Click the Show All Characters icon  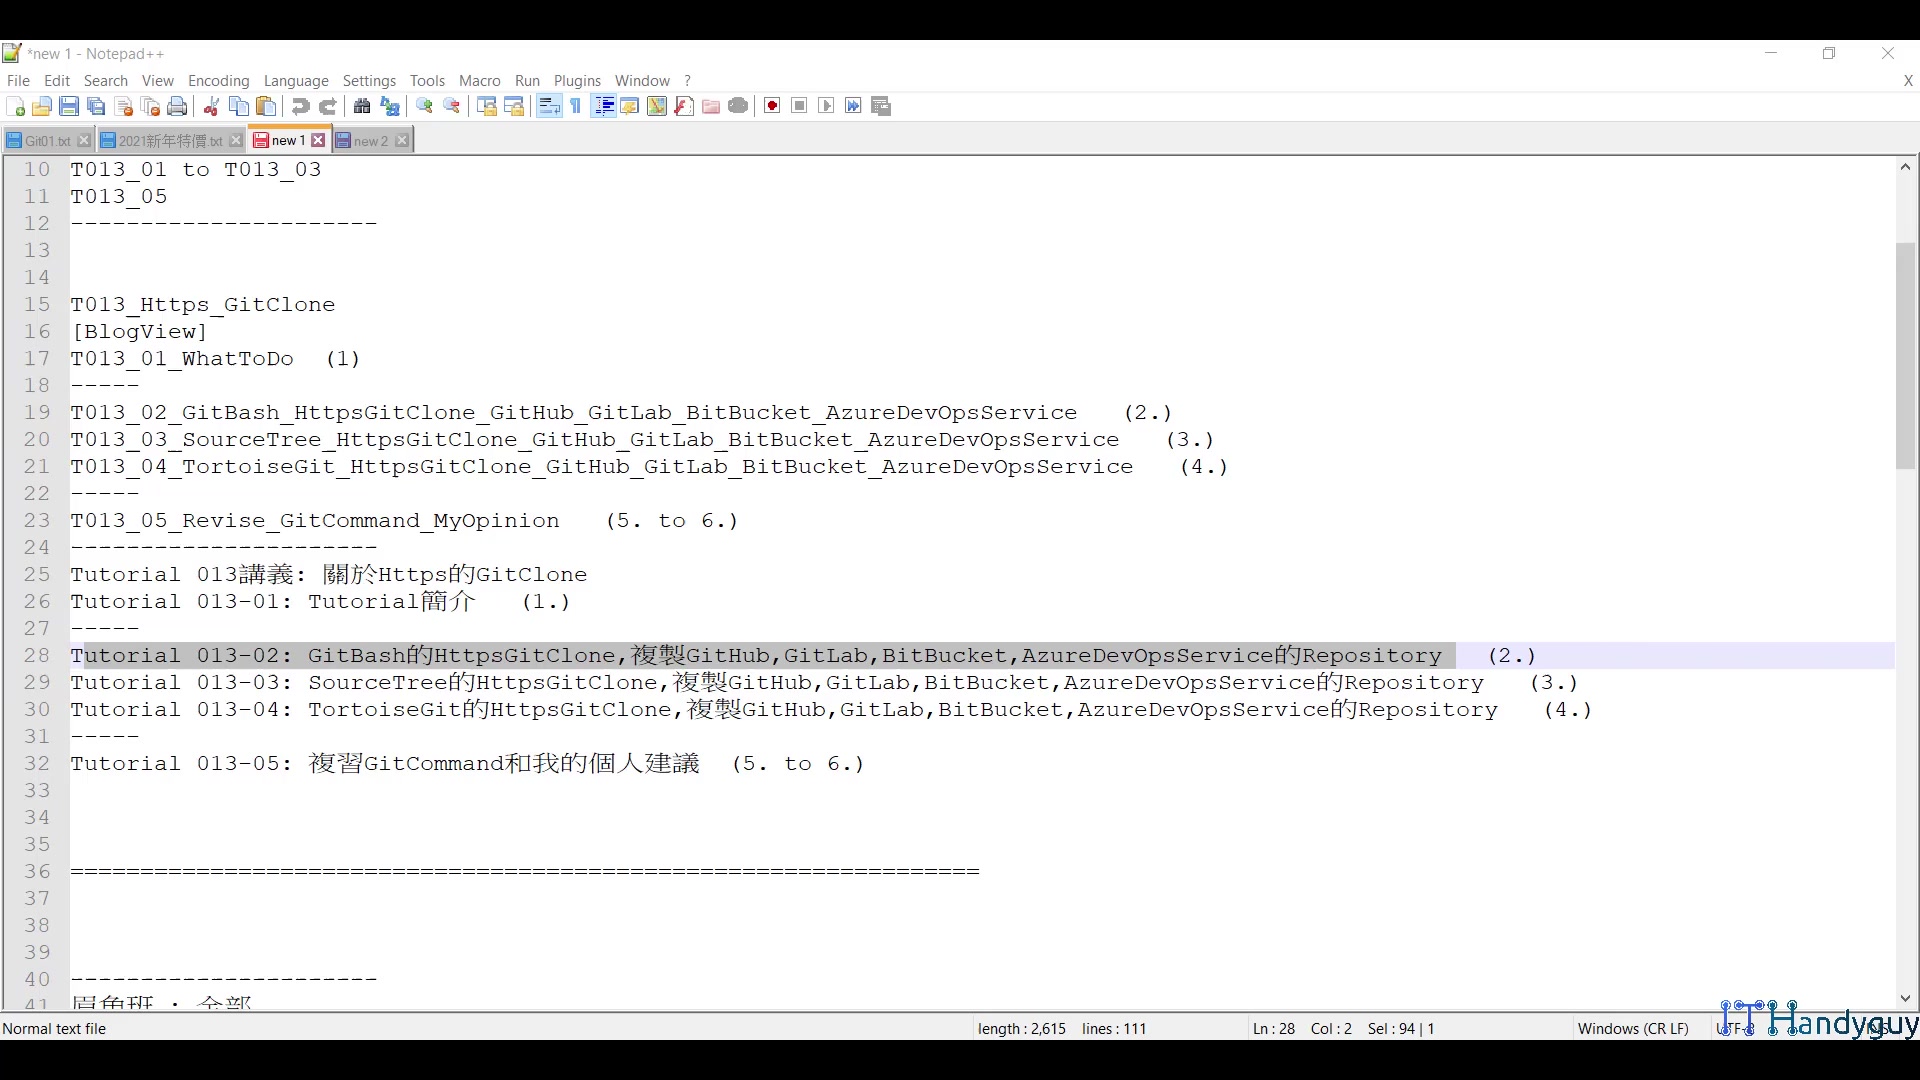[x=575, y=106]
